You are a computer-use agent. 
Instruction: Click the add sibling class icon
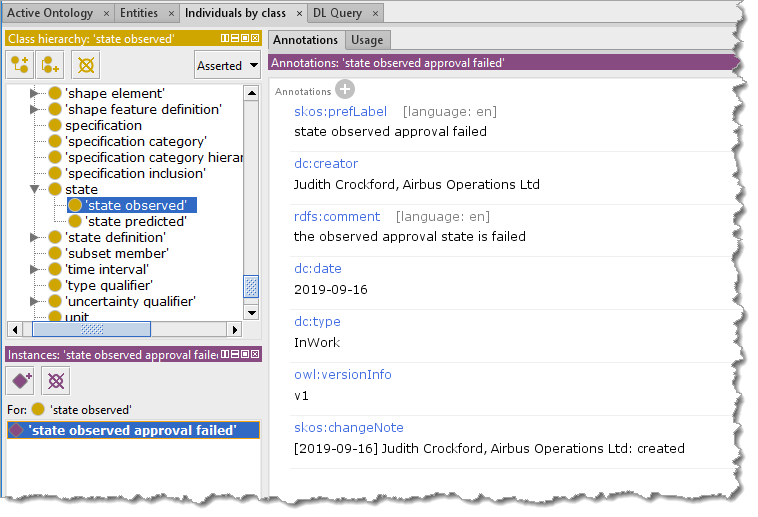point(51,65)
